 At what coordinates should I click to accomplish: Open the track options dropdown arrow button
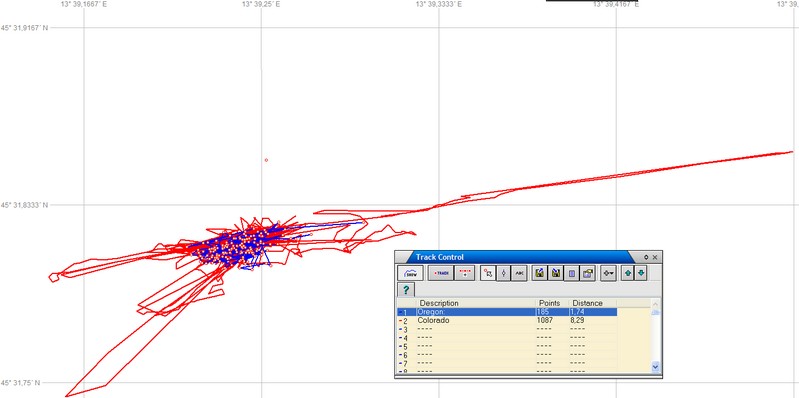[608, 273]
